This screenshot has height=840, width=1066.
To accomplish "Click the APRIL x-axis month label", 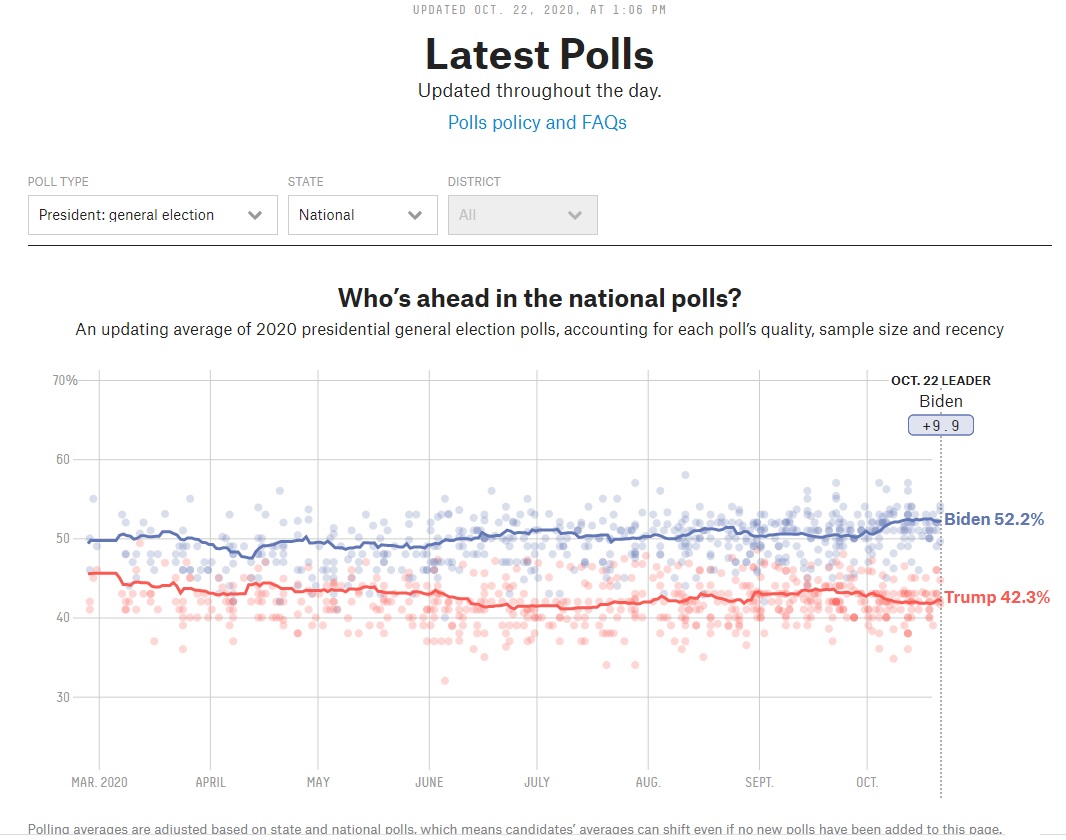I will 210,782.
